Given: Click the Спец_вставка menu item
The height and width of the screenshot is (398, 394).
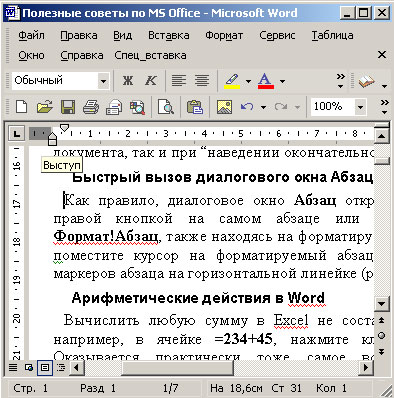Looking at the screenshot, I should click(150, 55).
